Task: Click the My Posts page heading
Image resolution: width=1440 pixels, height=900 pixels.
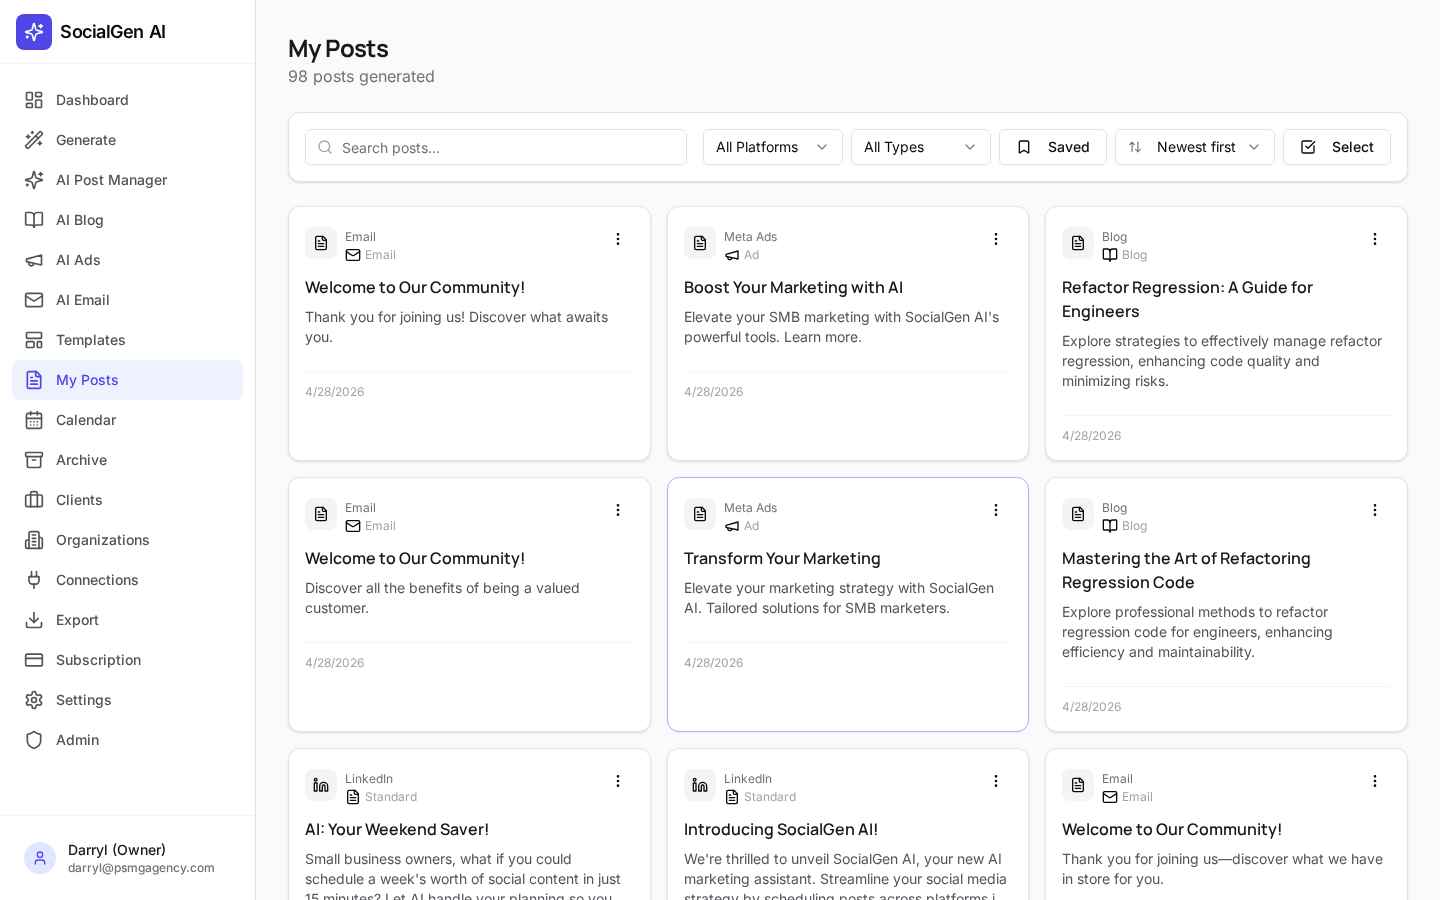Action: [x=338, y=48]
